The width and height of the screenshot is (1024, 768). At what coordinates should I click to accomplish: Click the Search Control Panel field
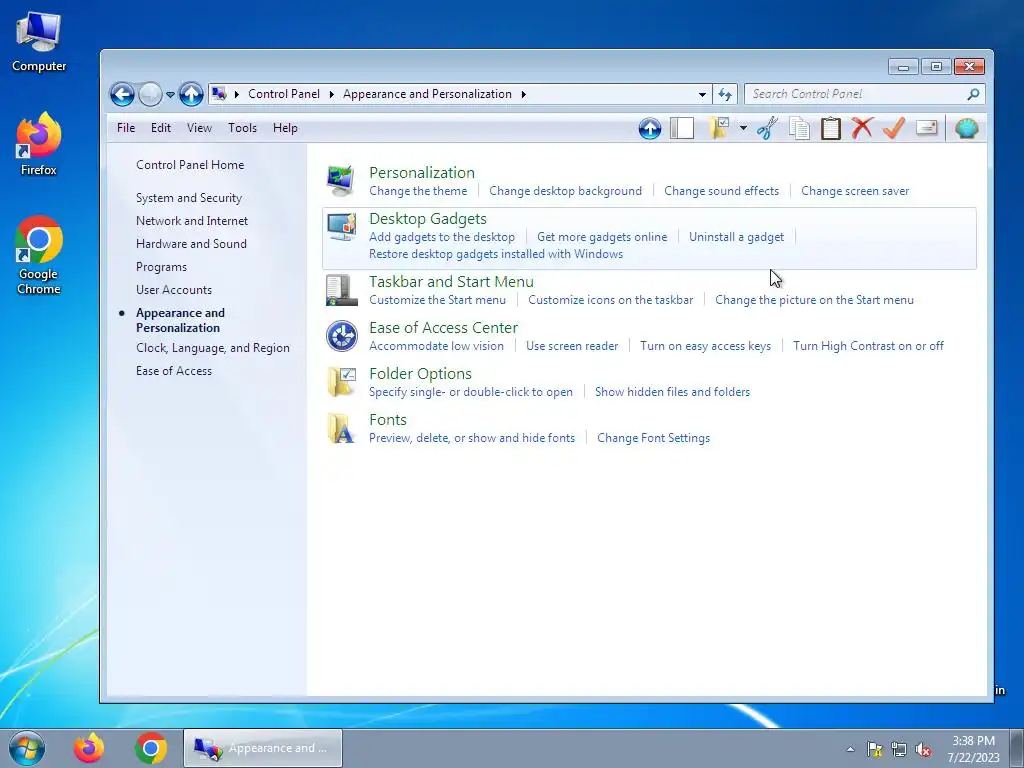(x=865, y=94)
